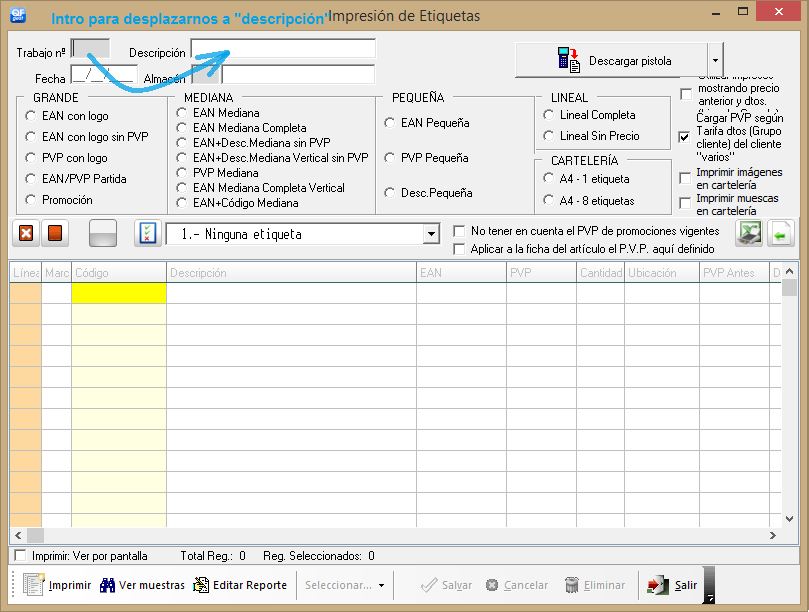Click the yellow Código cell in grid
Screen dimensions: 809x612
[119, 293]
